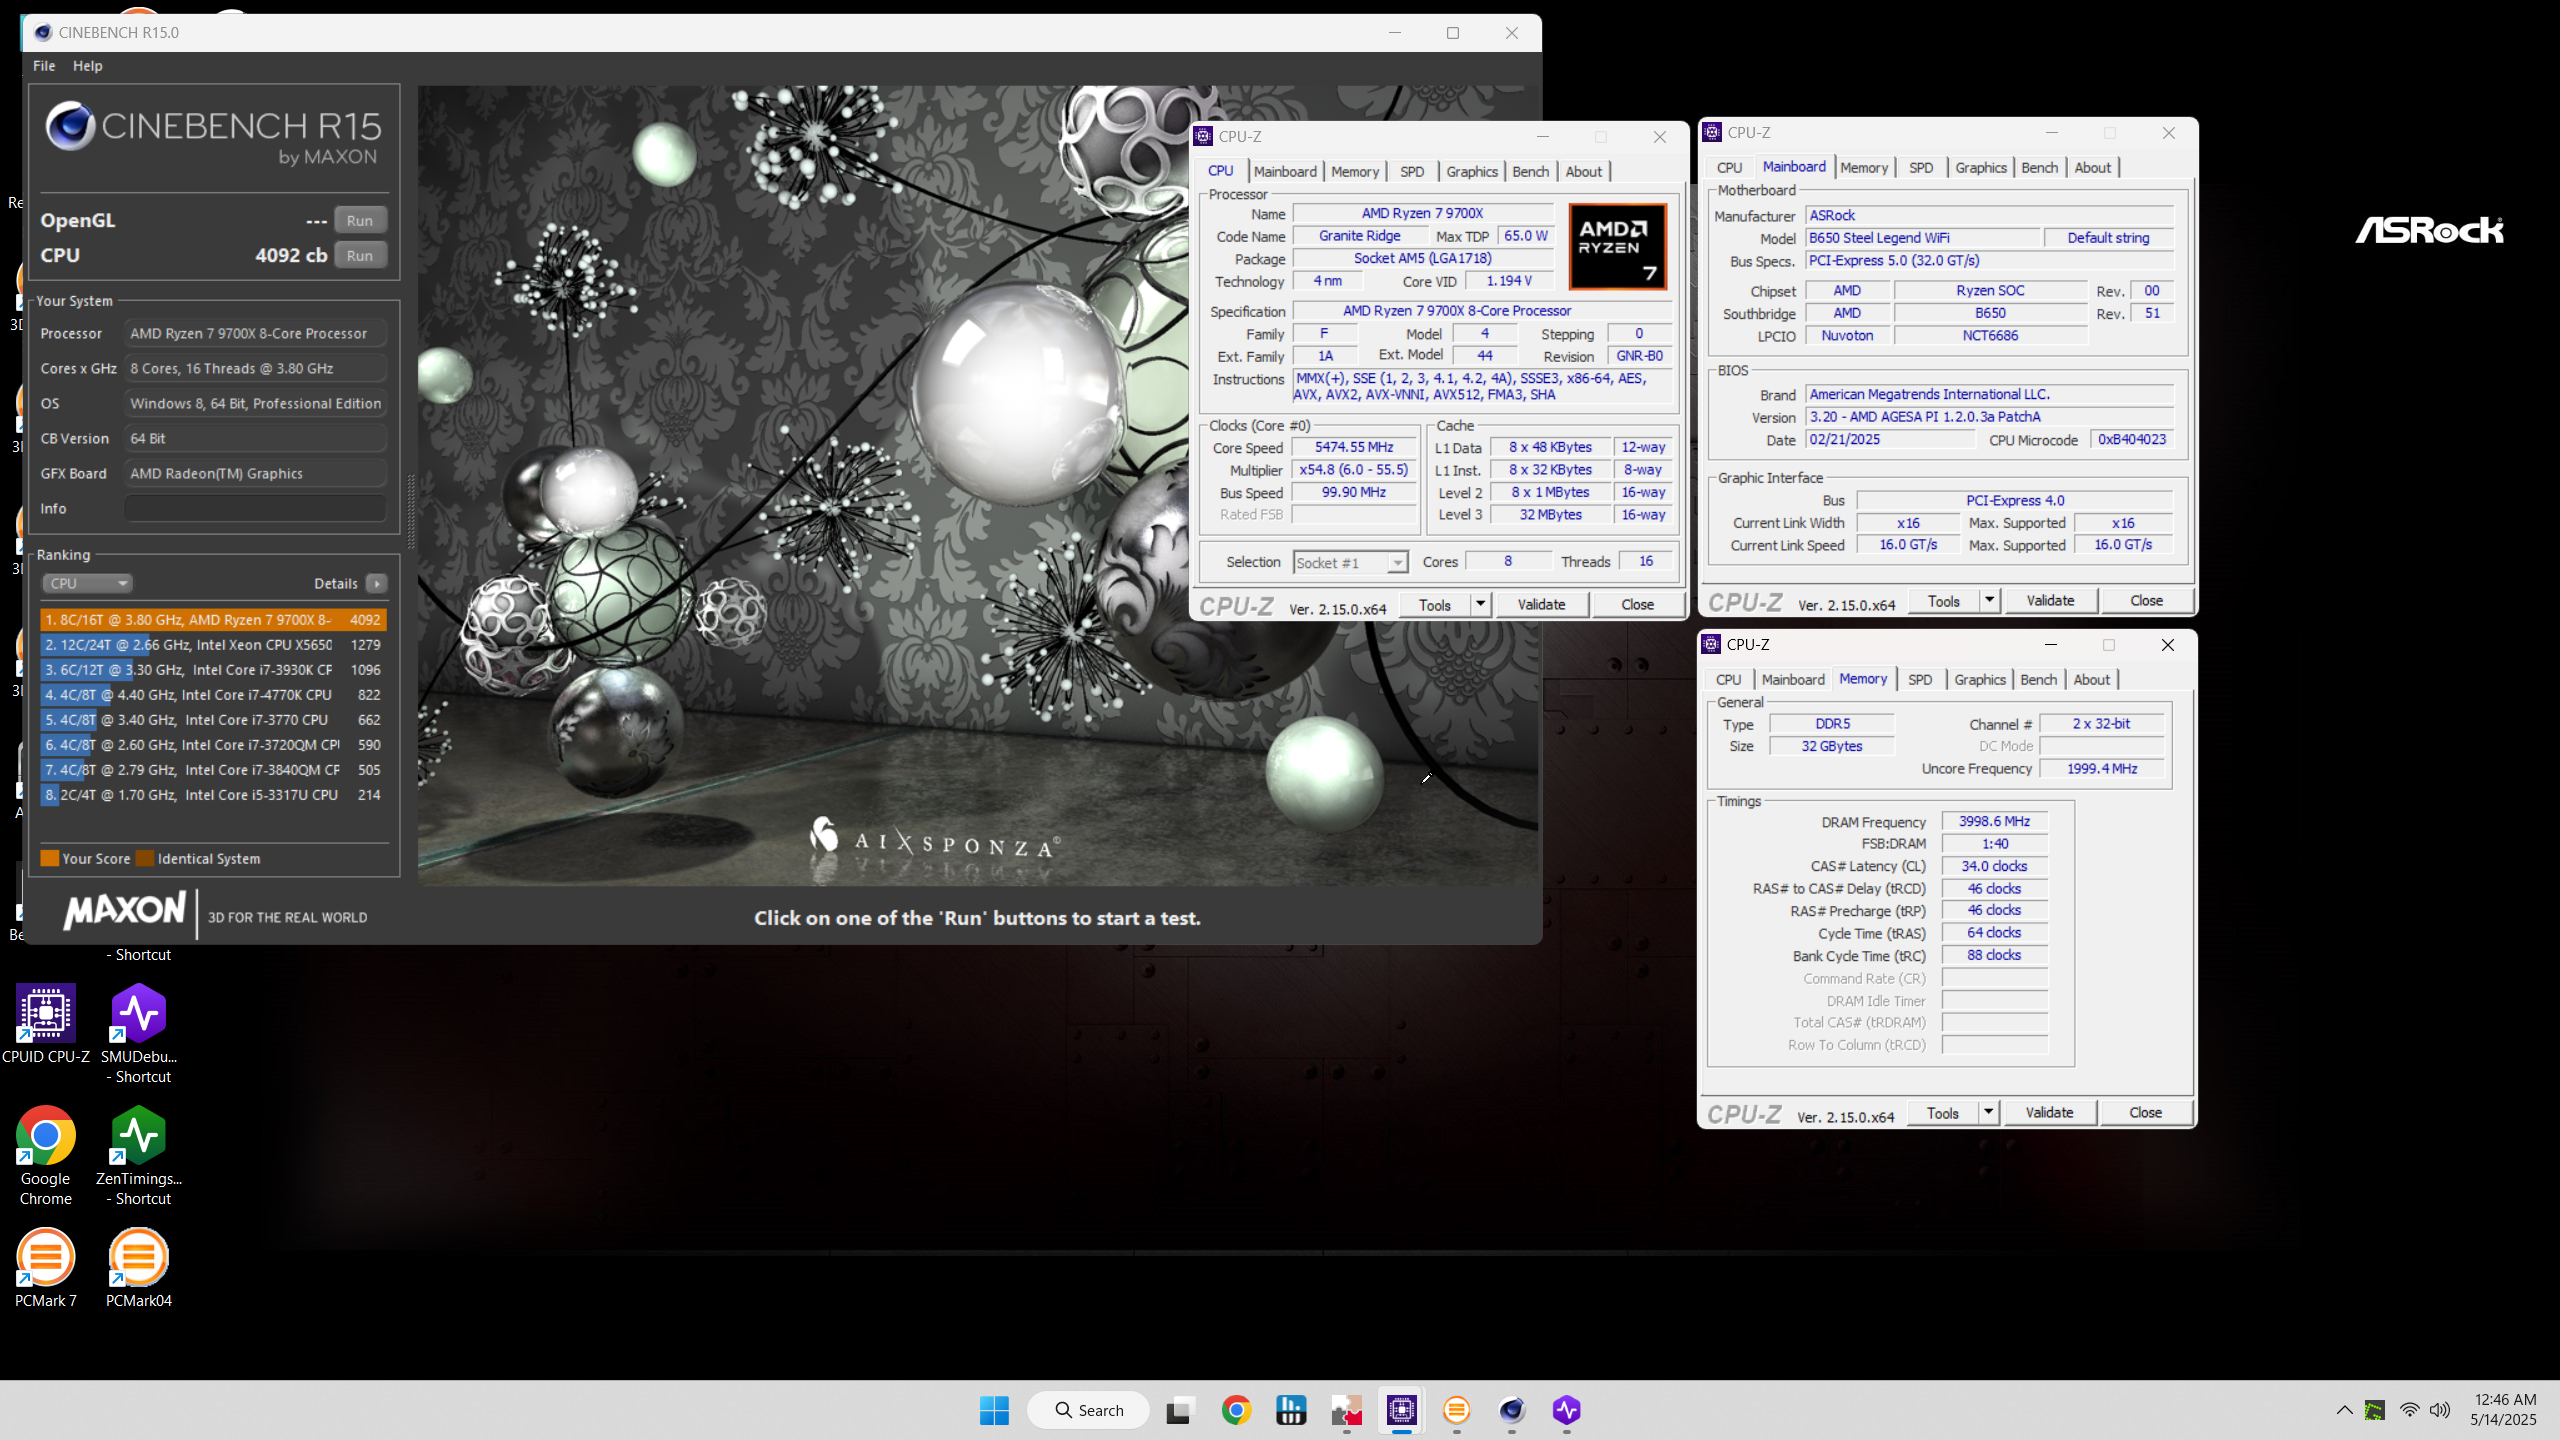Open the Ranking CPU dropdown
Image resolution: width=2560 pixels, height=1440 pixels.
[x=87, y=583]
